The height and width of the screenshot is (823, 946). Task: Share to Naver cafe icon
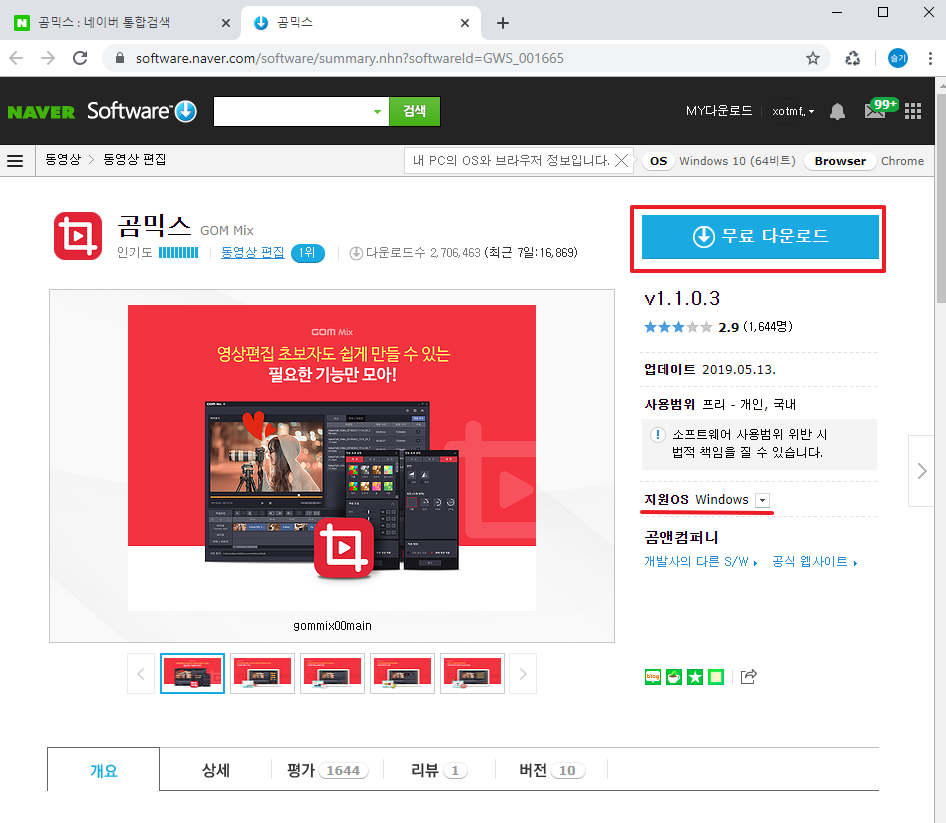coord(674,677)
